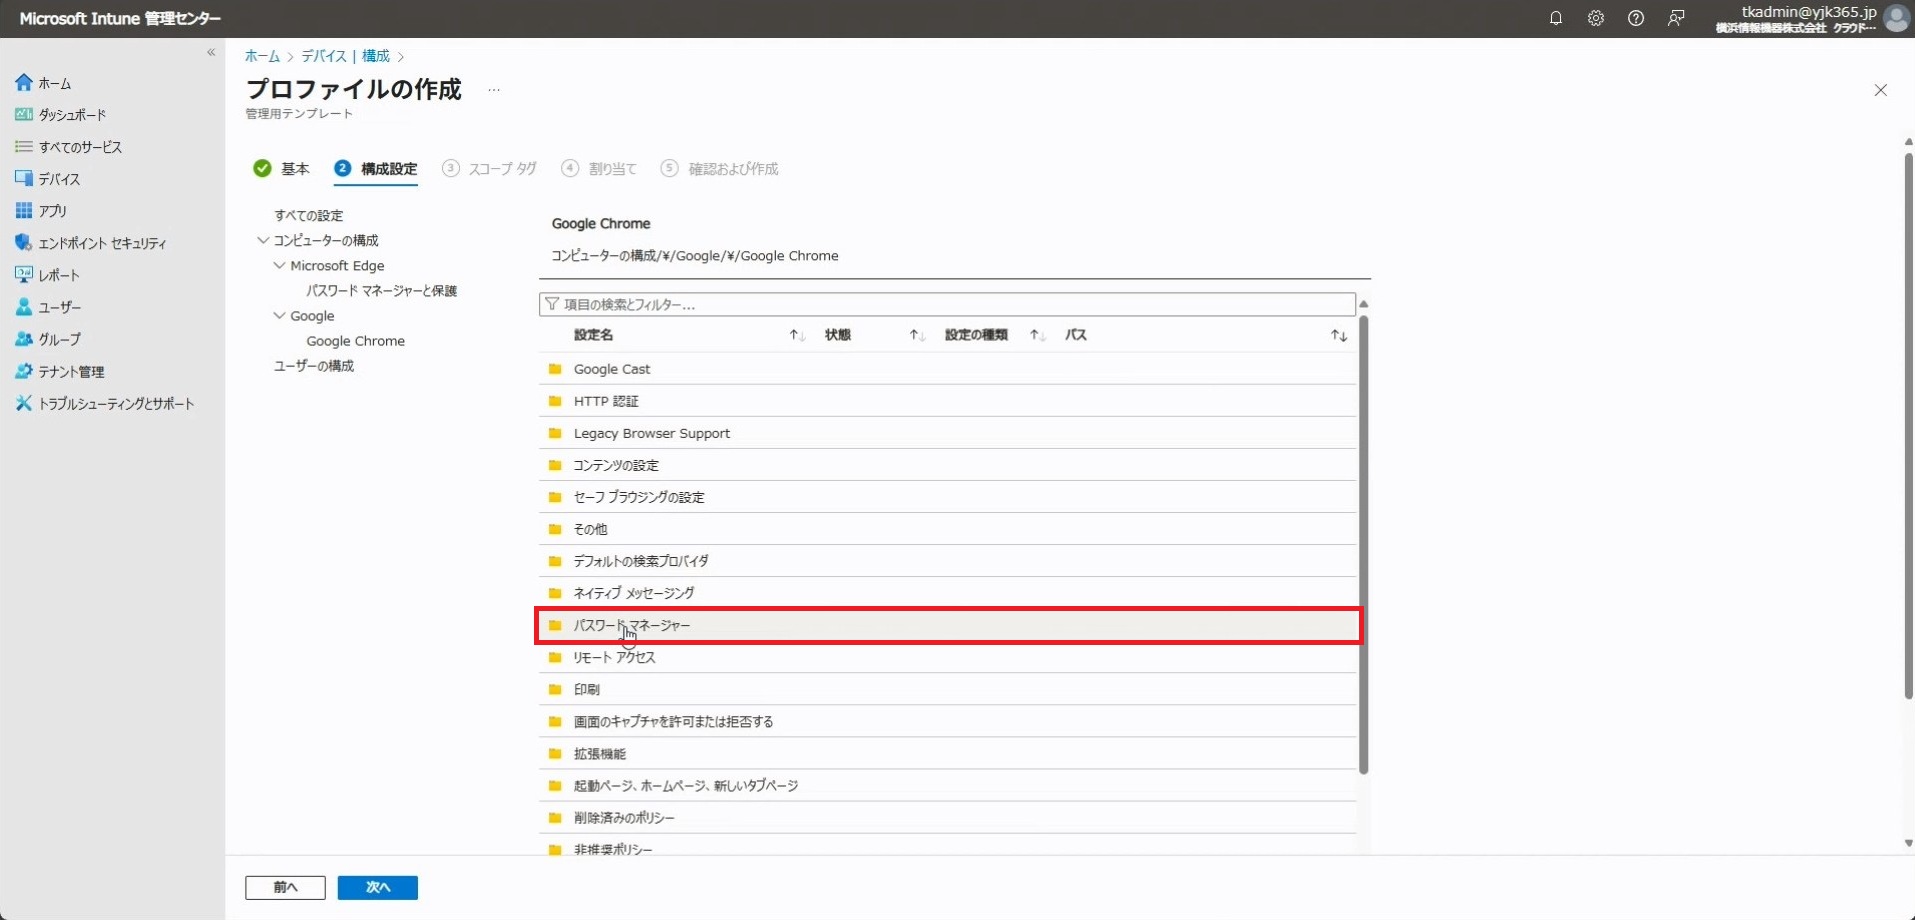Sort by the 設定名 column arrows
Screen dimensions: 1915x920
point(797,335)
